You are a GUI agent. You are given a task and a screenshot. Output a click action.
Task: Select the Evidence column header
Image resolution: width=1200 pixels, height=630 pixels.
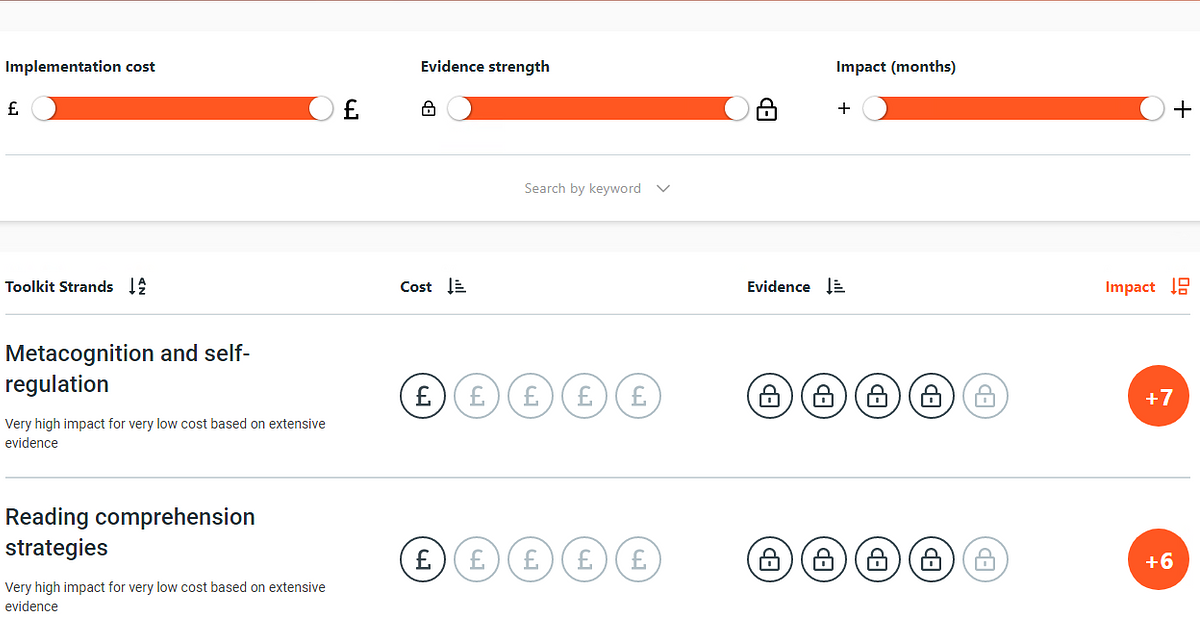pyautogui.click(x=778, y=287)
